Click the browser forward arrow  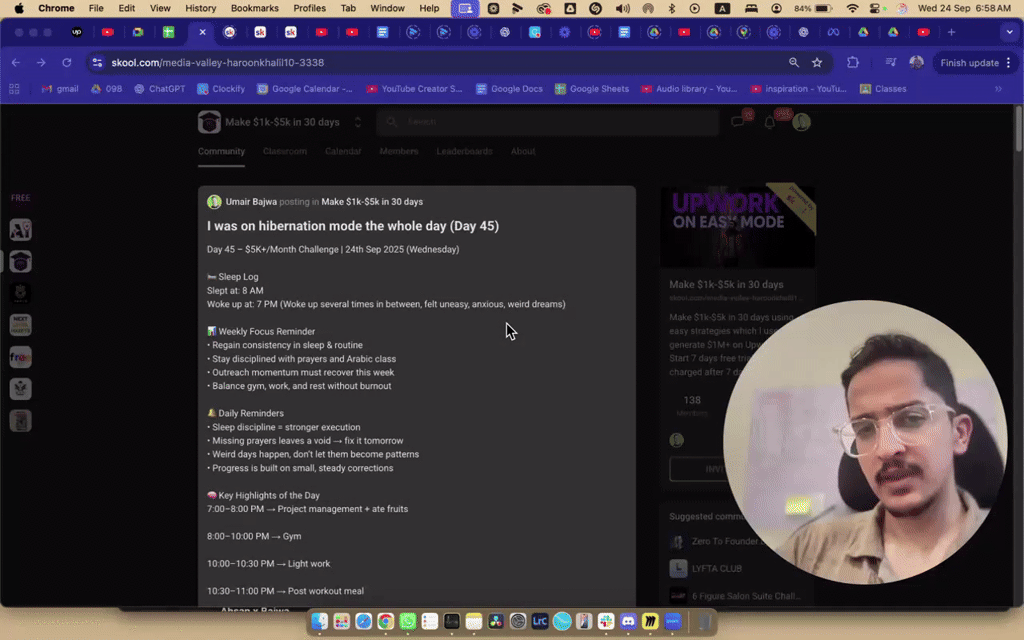pos(41,63)
